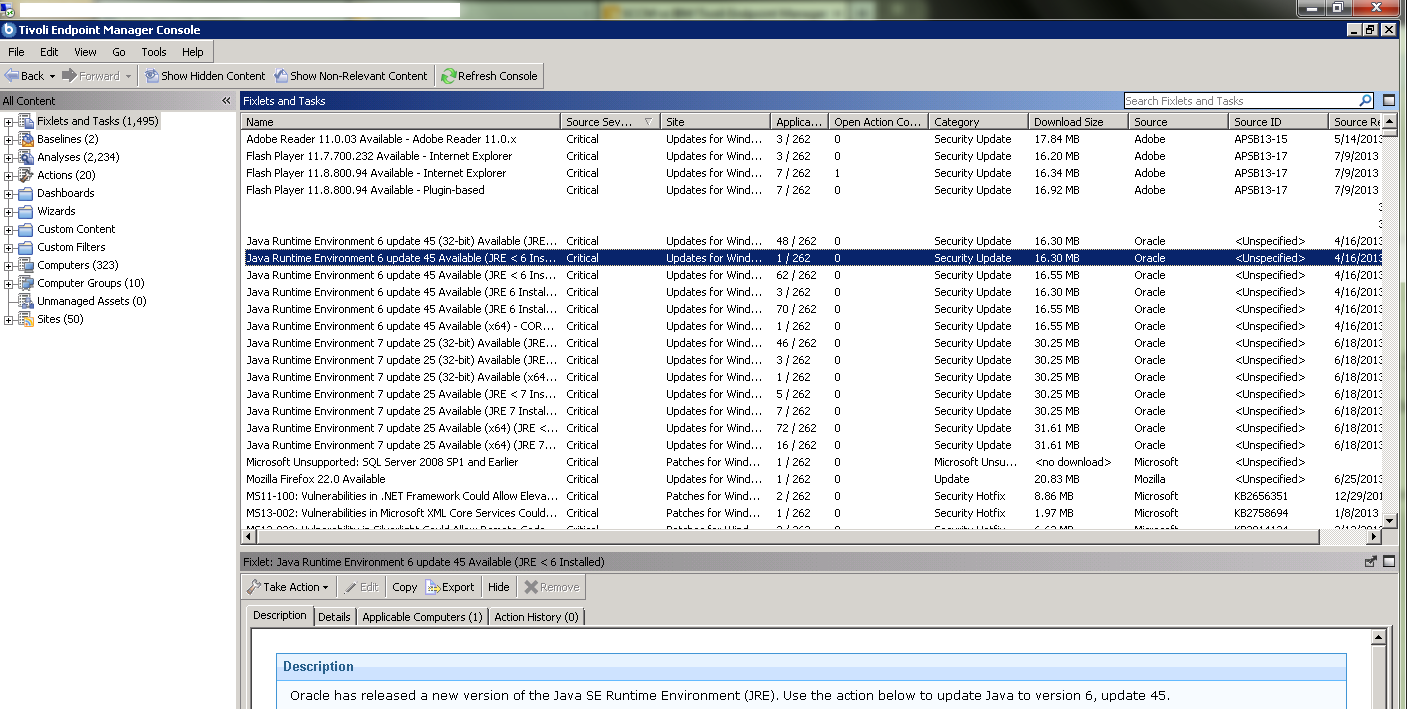Click inside the Search Fixlets and Tasks field
The image size is (1407, 709).
click(1240, 100)
